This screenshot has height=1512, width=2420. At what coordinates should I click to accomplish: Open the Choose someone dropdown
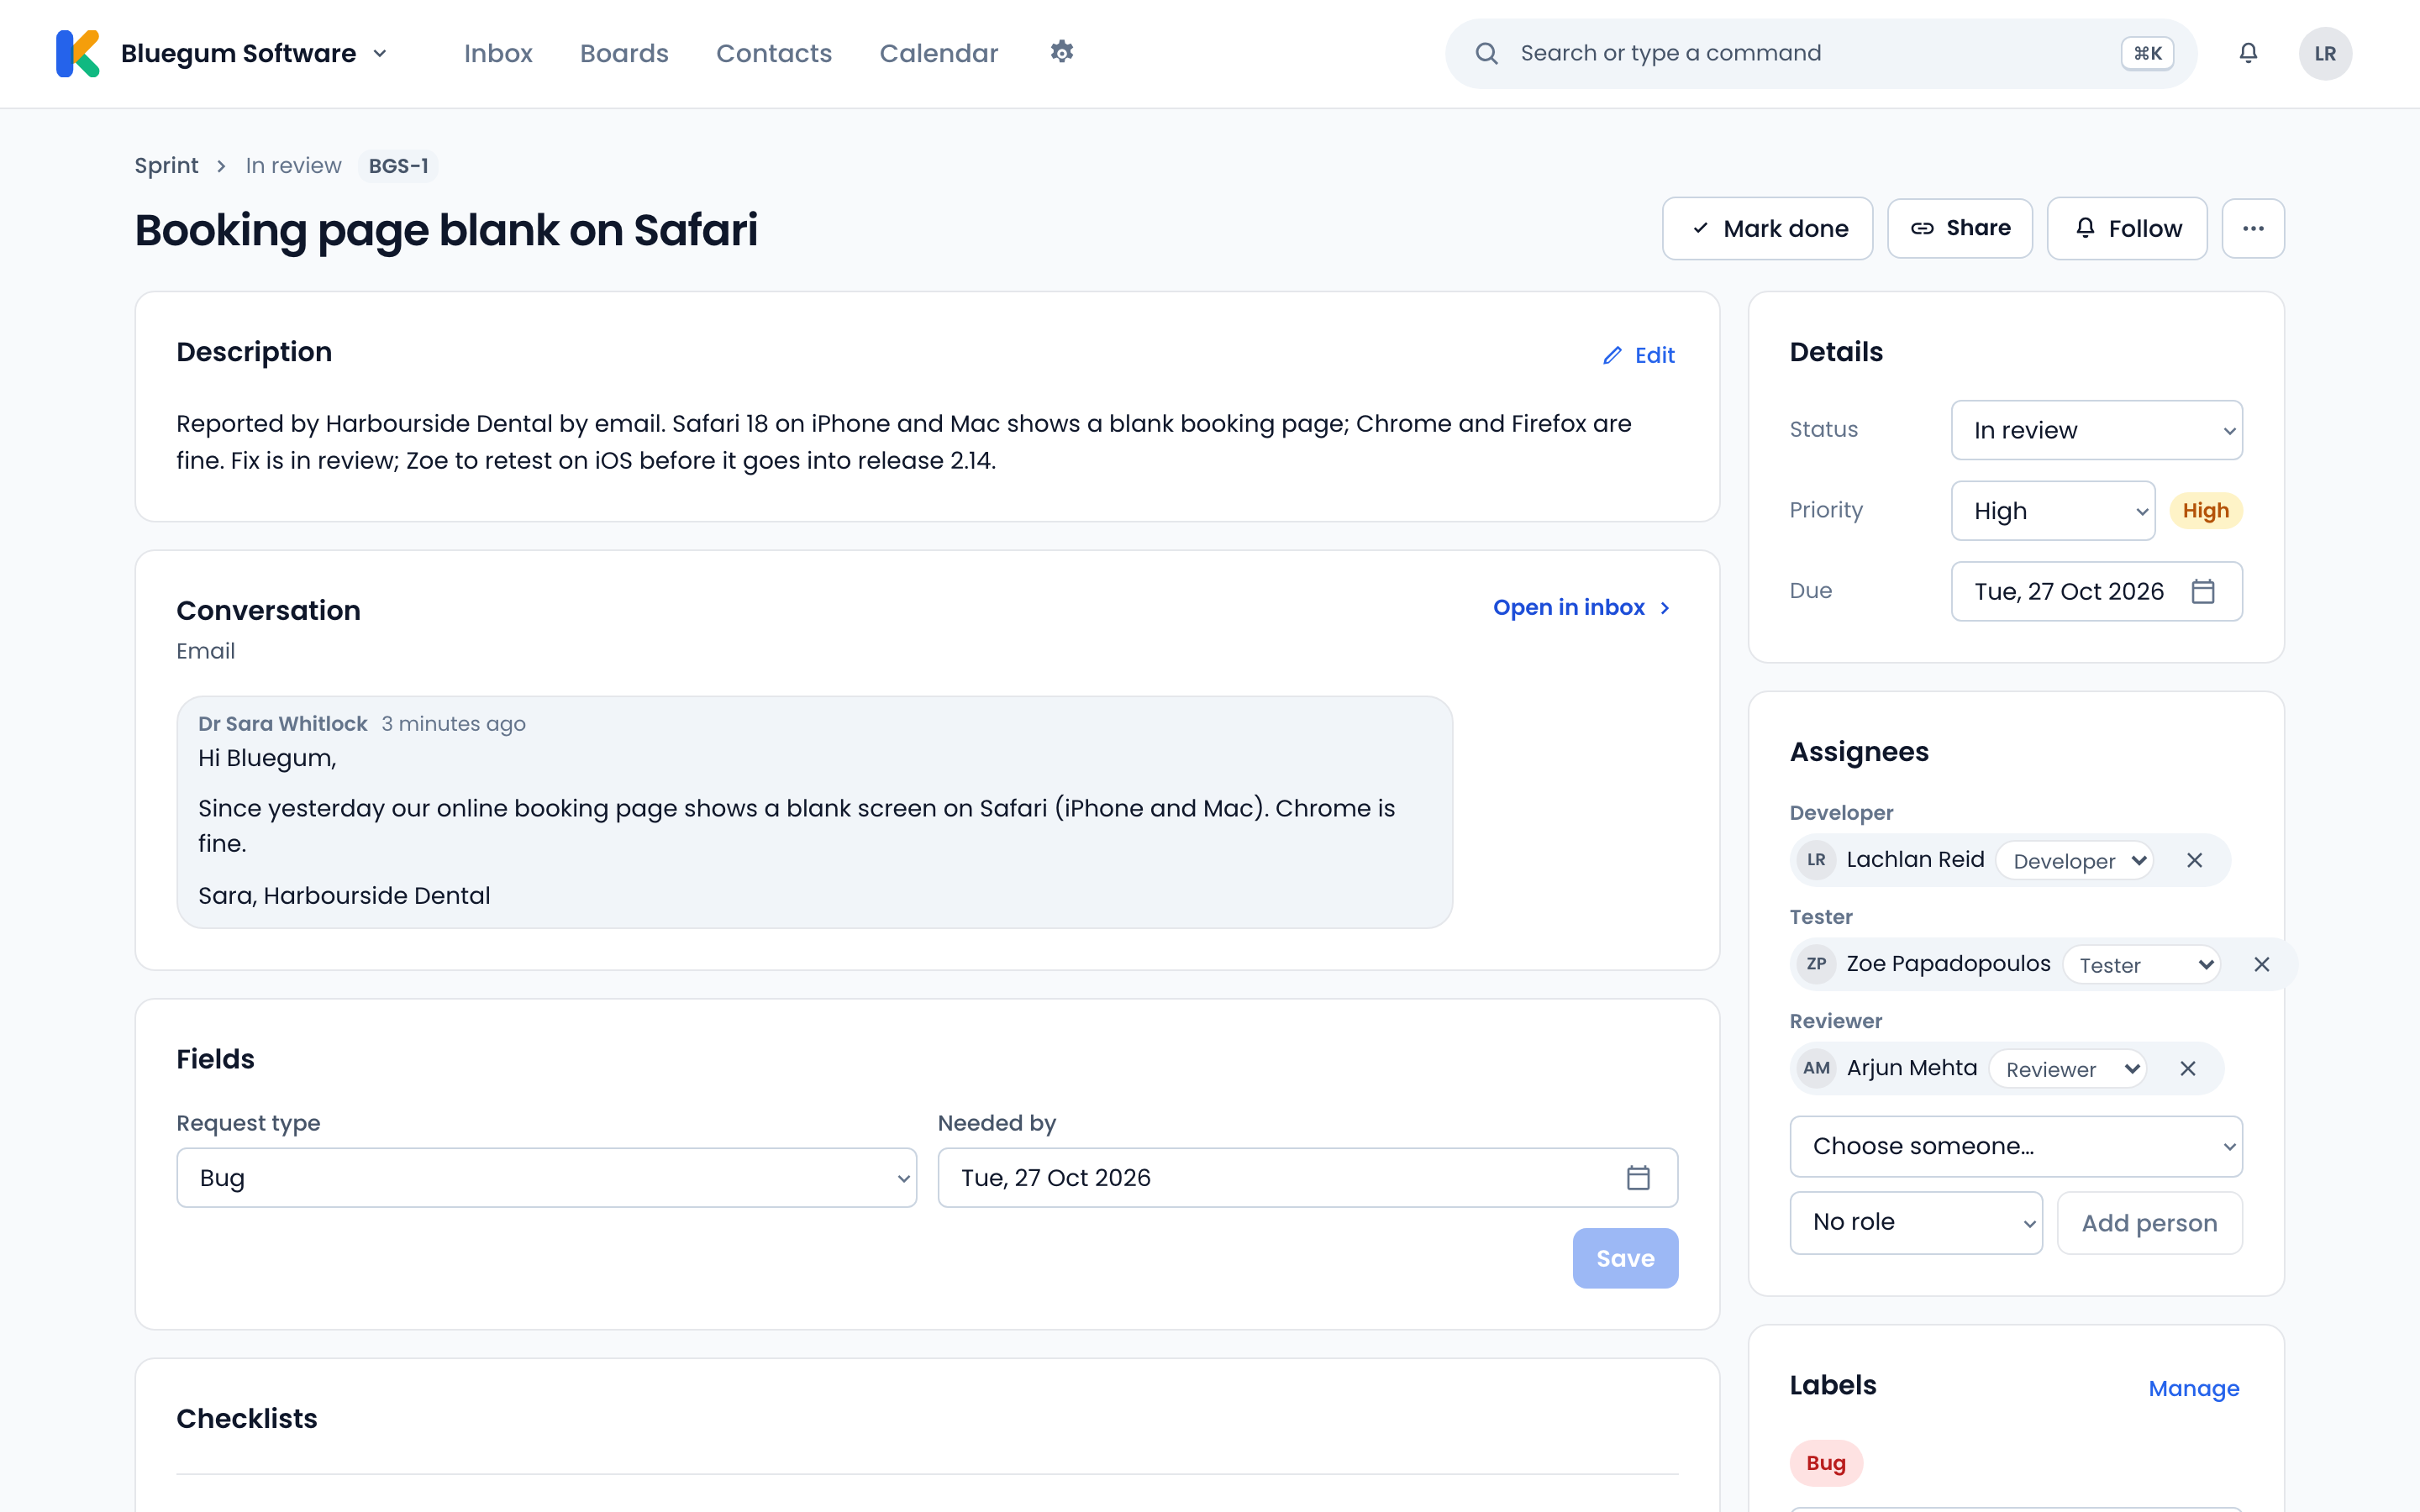click(x=2015, y=1146)
